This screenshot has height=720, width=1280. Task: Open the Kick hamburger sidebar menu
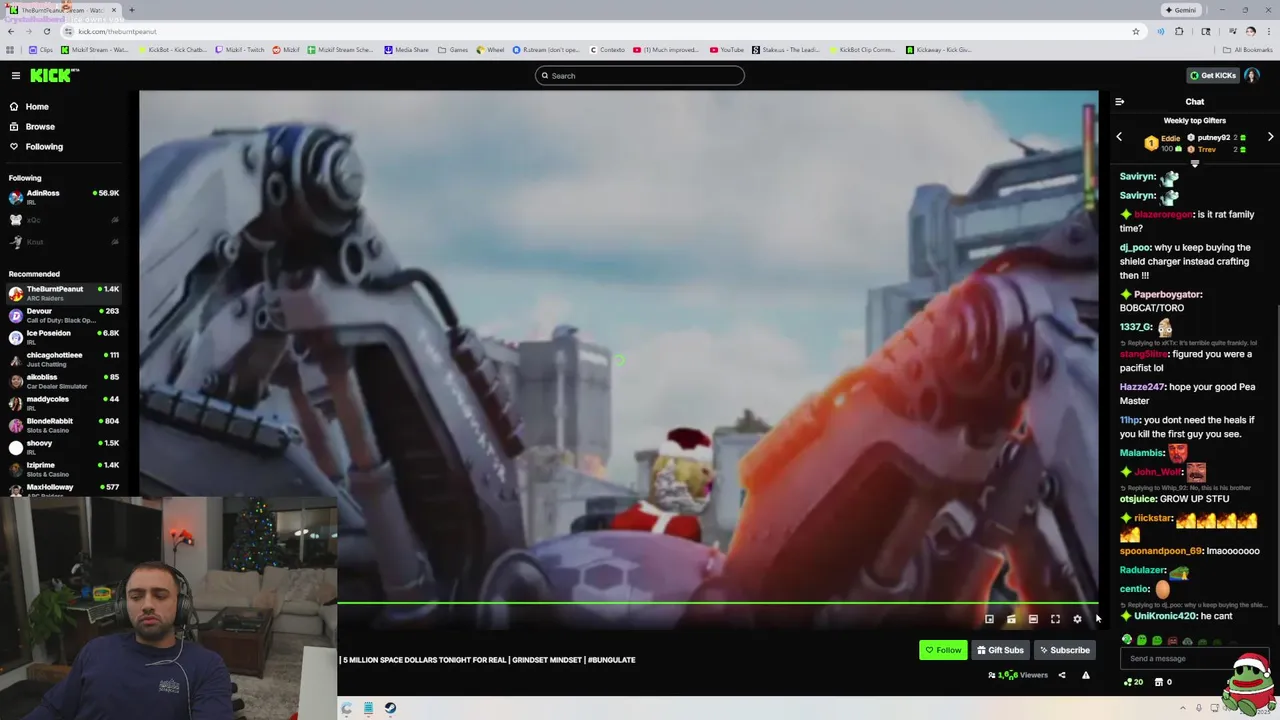(x=15, y=75)
